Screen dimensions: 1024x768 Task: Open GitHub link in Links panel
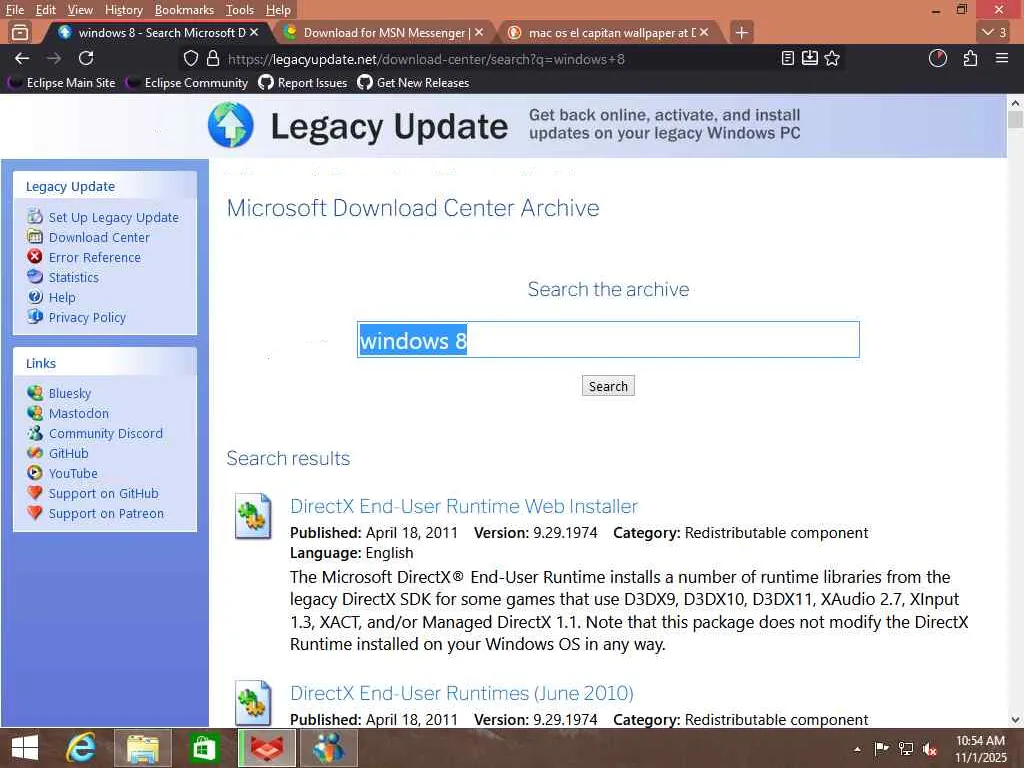pyautogui.click(x=68, y=454)
